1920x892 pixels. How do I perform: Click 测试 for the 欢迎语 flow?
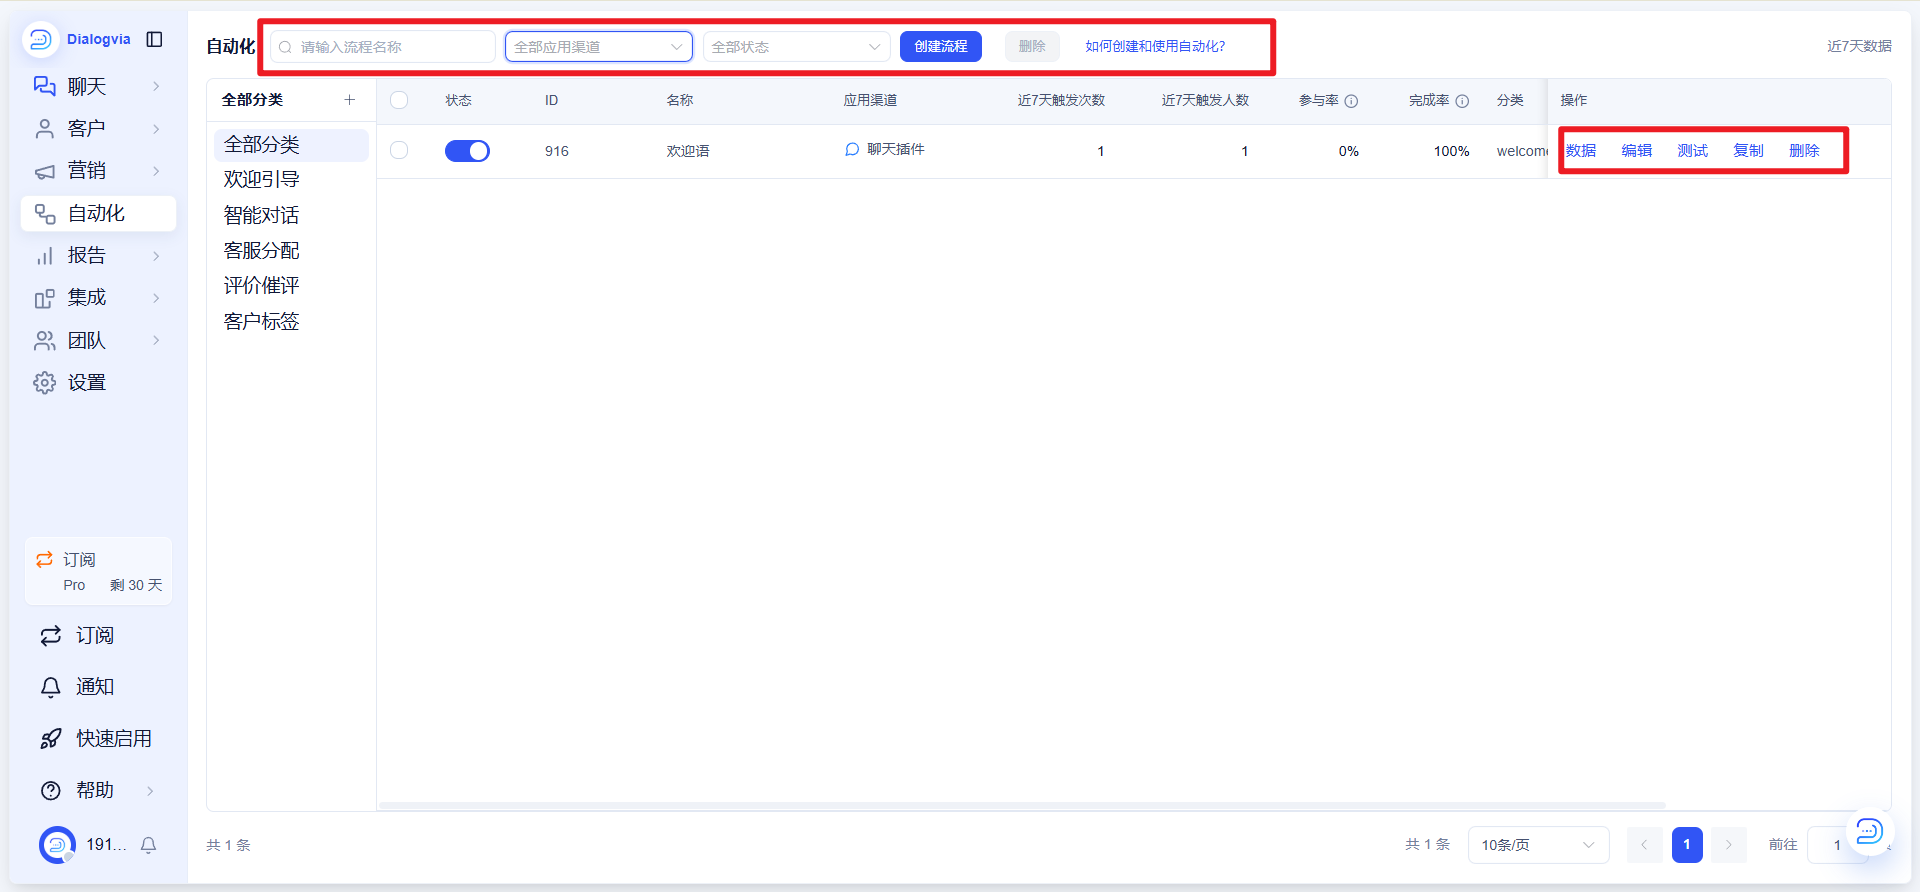click(1693, 151)
